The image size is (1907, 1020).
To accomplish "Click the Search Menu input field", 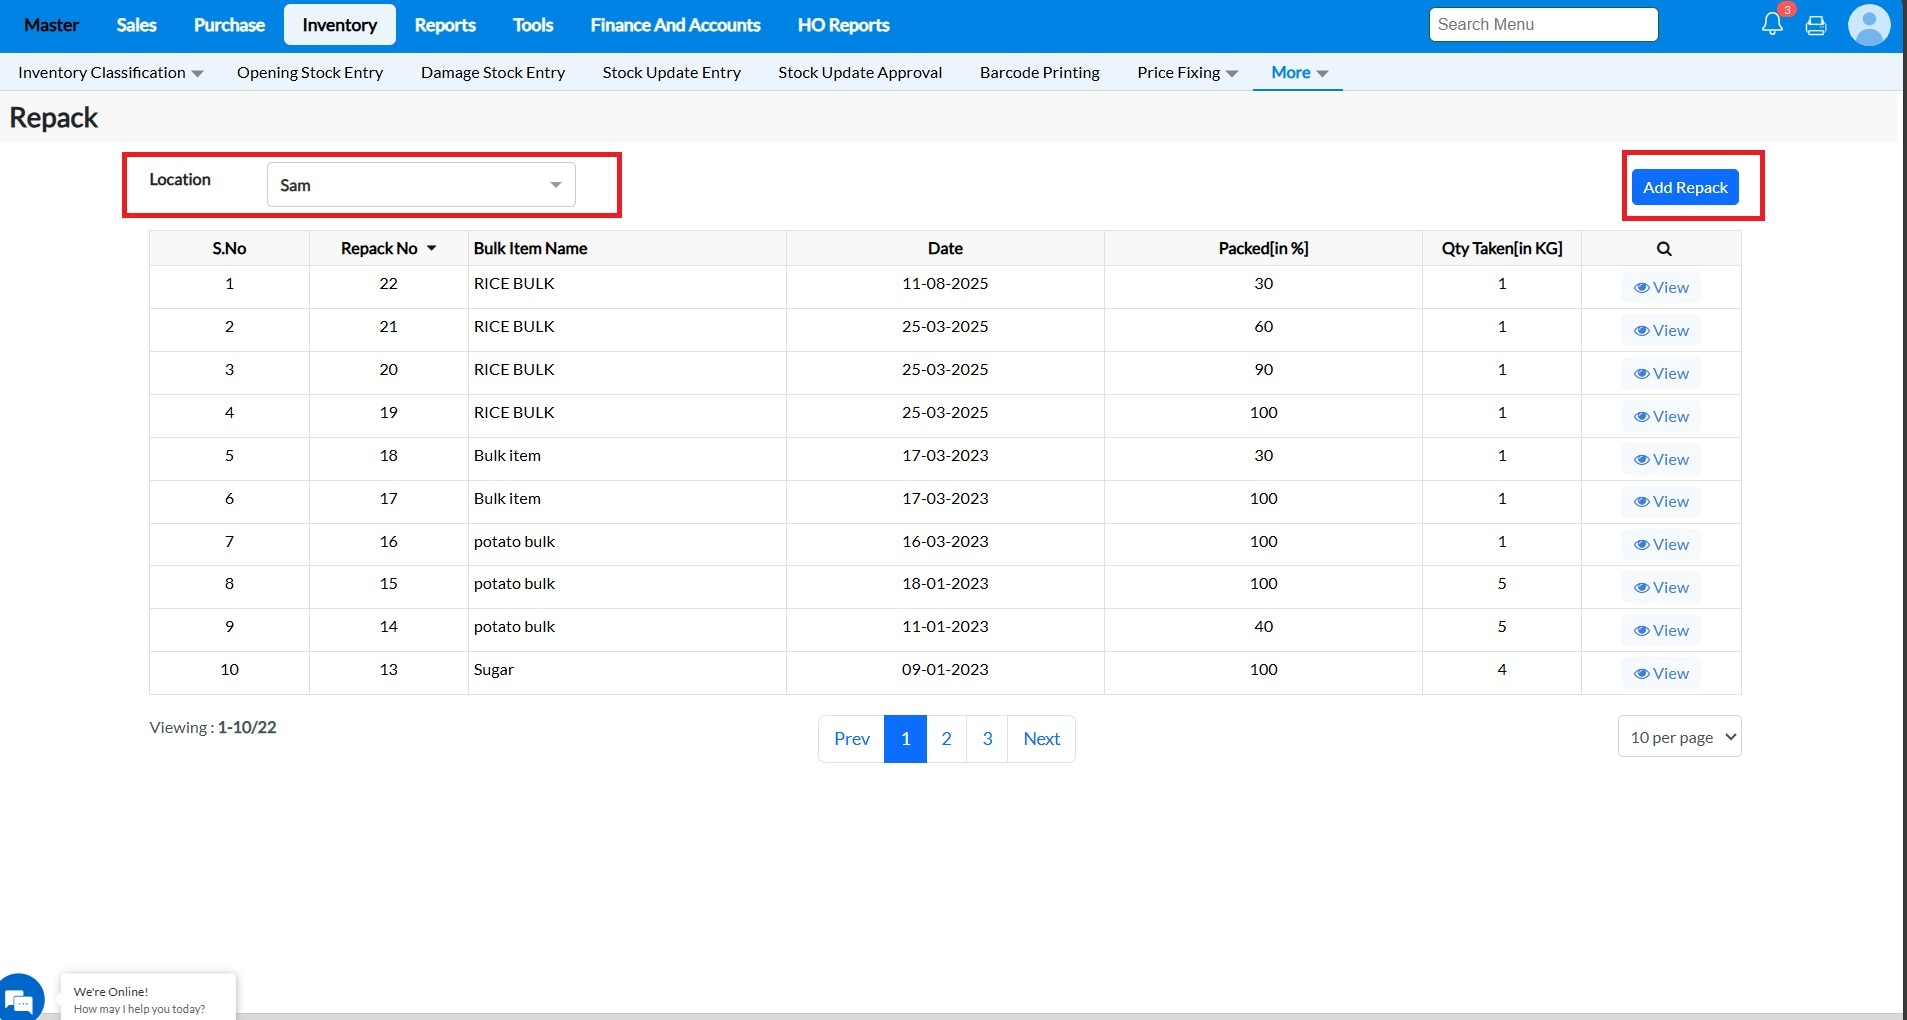I will (x=1543, y=25).
